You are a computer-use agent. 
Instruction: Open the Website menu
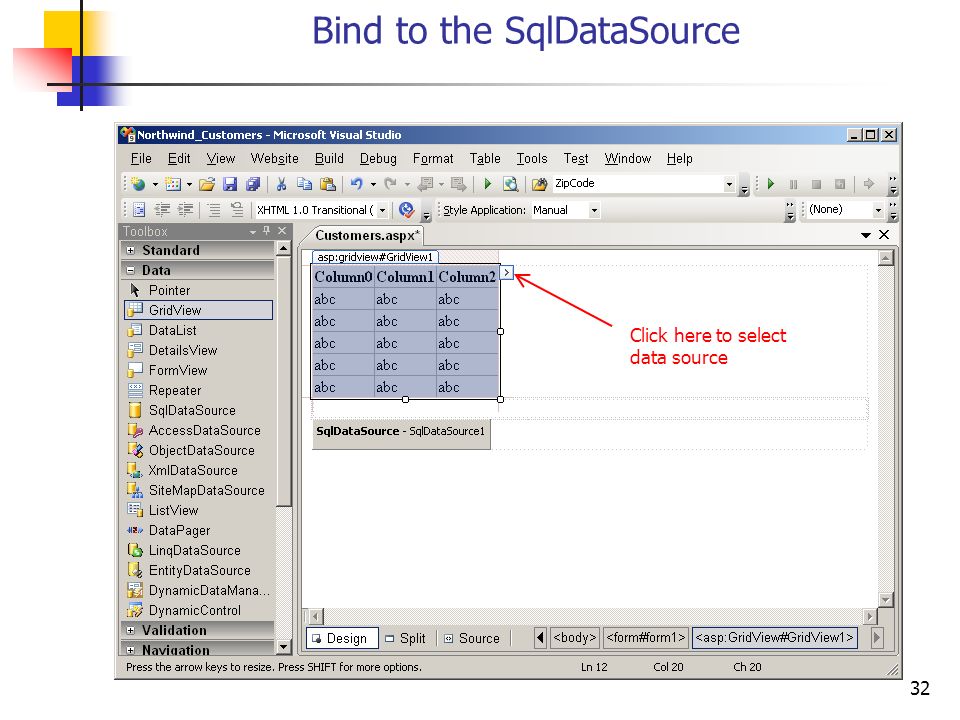click(275, 159)
